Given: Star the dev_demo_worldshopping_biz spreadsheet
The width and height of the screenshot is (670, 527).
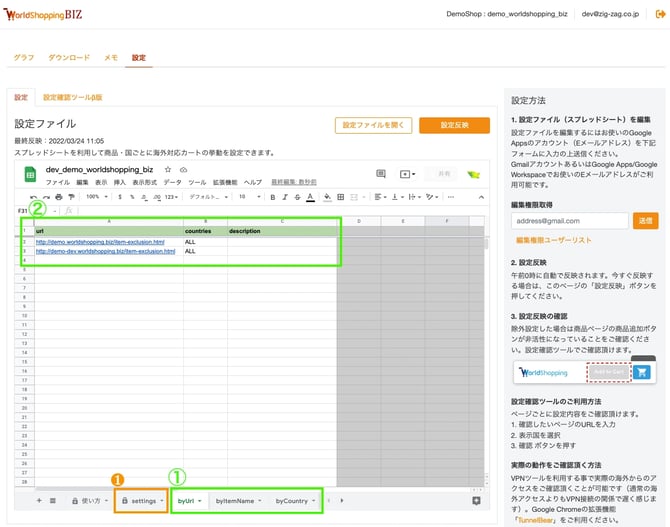Looking at the screenshot, I should 167,171.
